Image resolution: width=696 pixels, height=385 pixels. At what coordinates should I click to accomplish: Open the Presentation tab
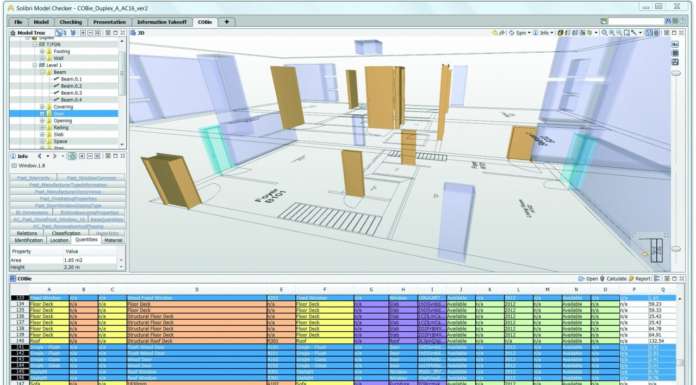click(x=109, y=22)
